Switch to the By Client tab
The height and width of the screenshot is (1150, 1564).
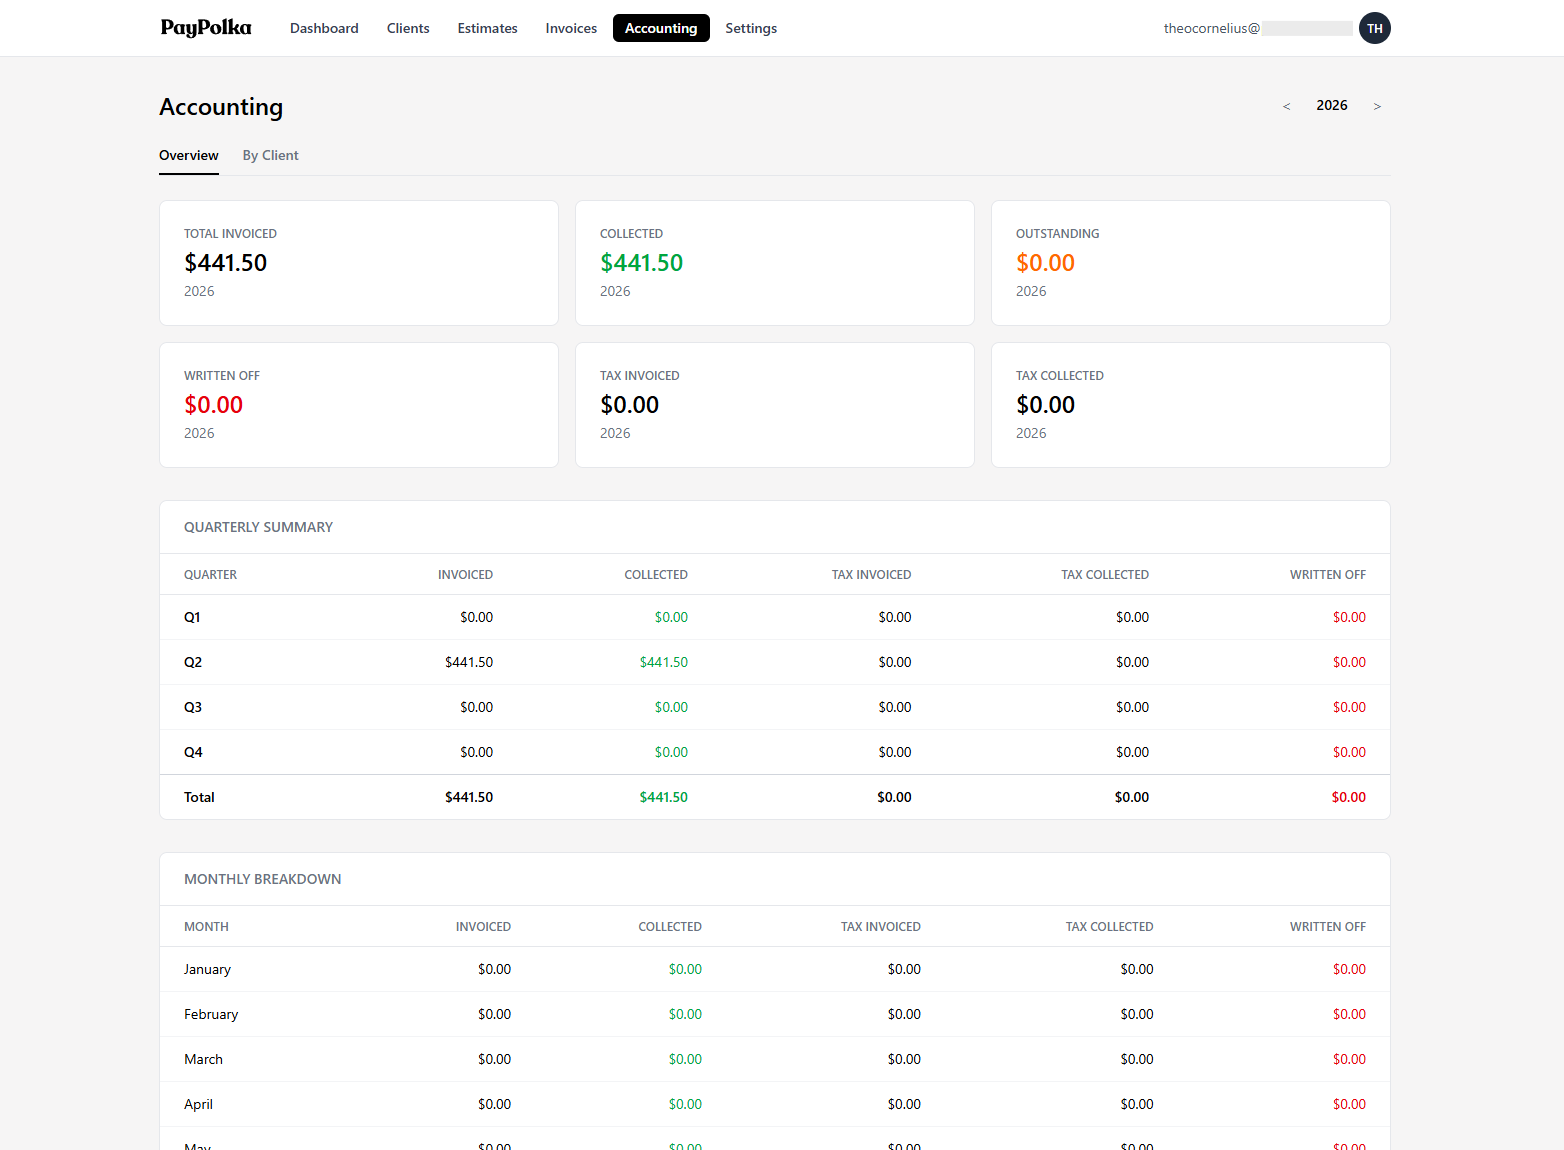(x=270, y=156)
